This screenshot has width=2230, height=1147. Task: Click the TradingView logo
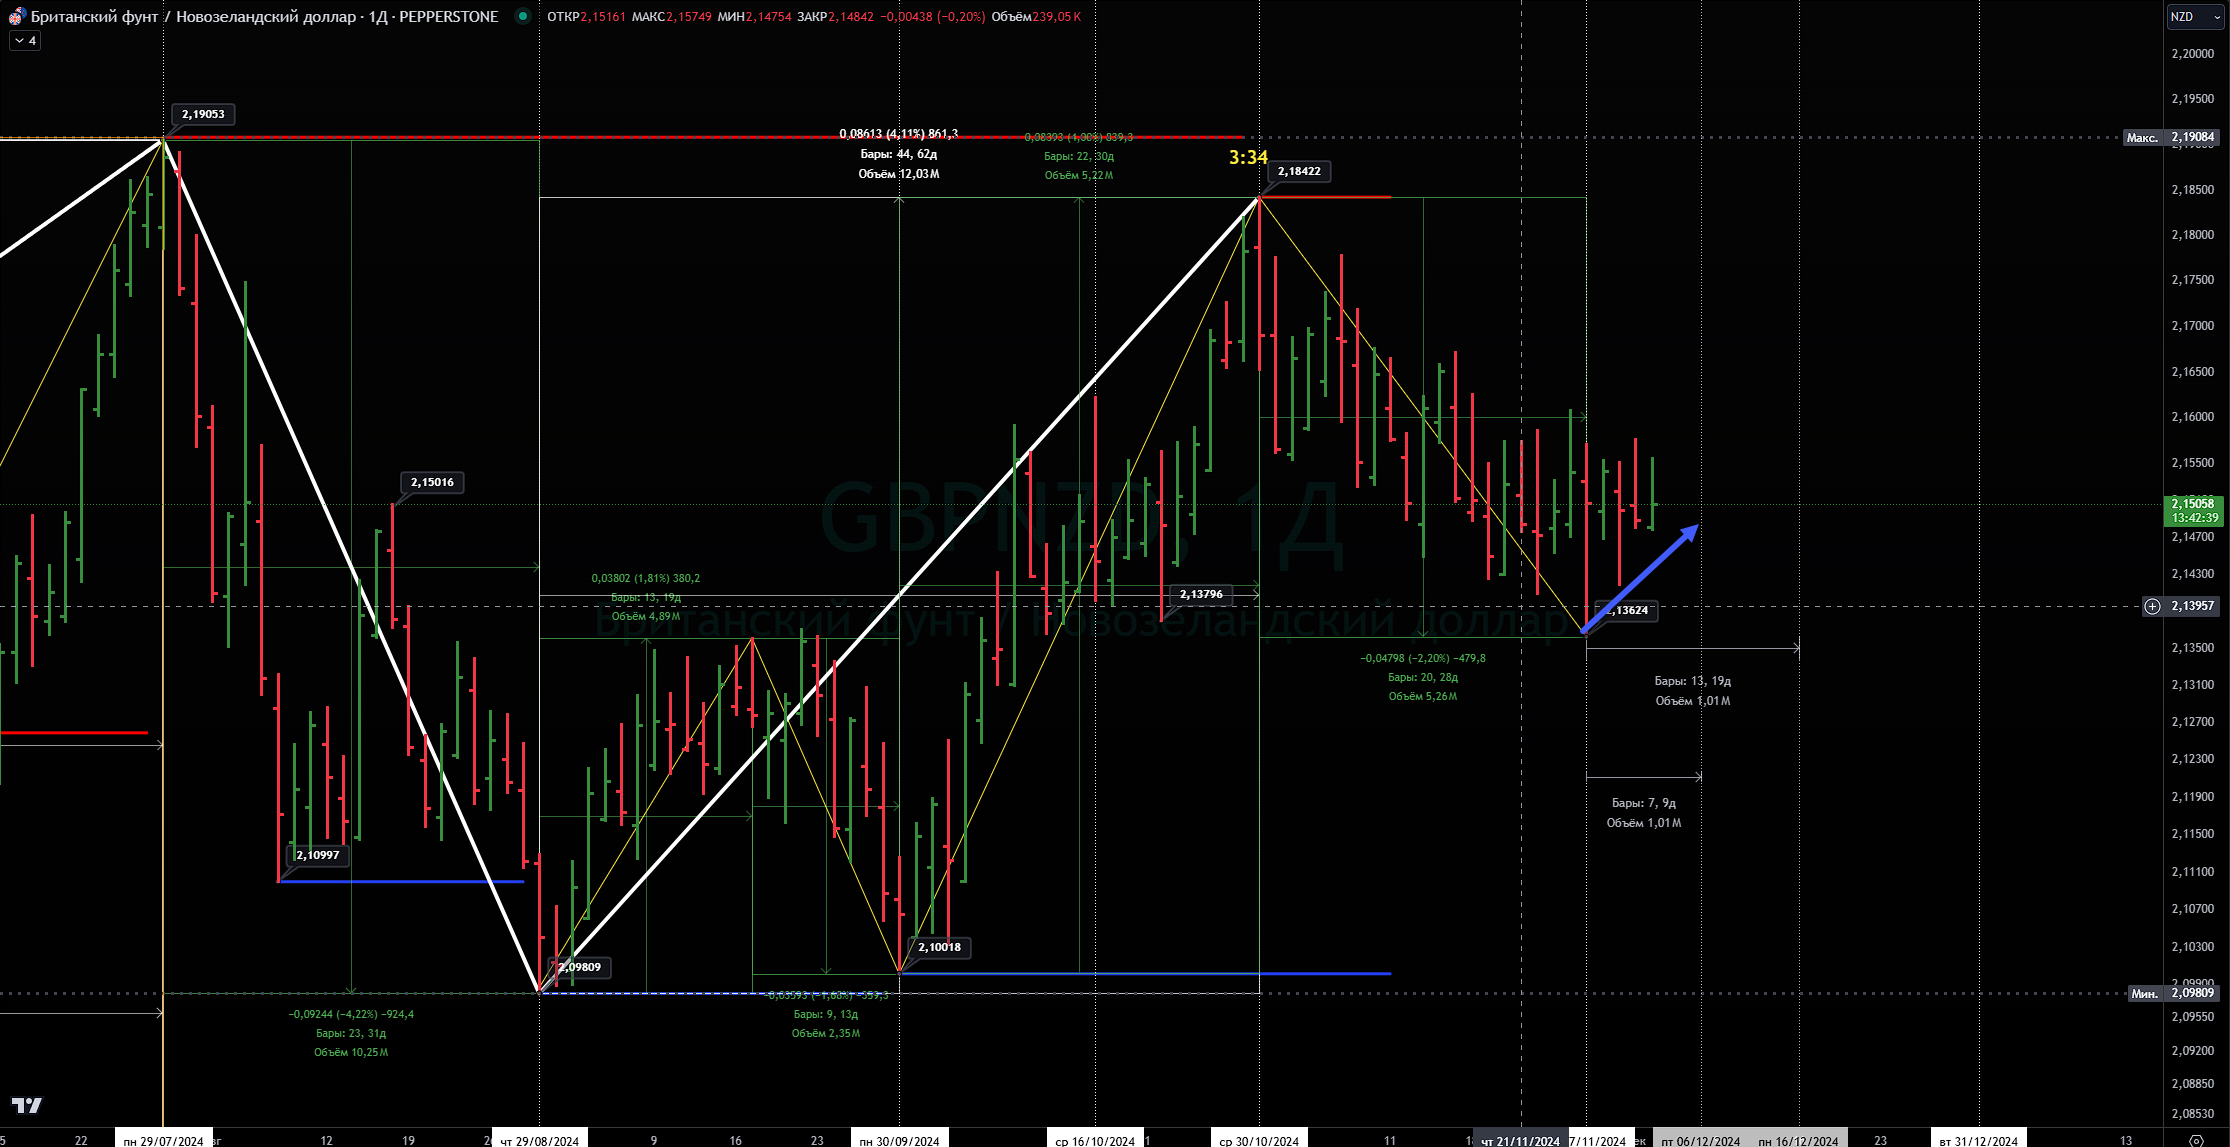(27, 1105)
